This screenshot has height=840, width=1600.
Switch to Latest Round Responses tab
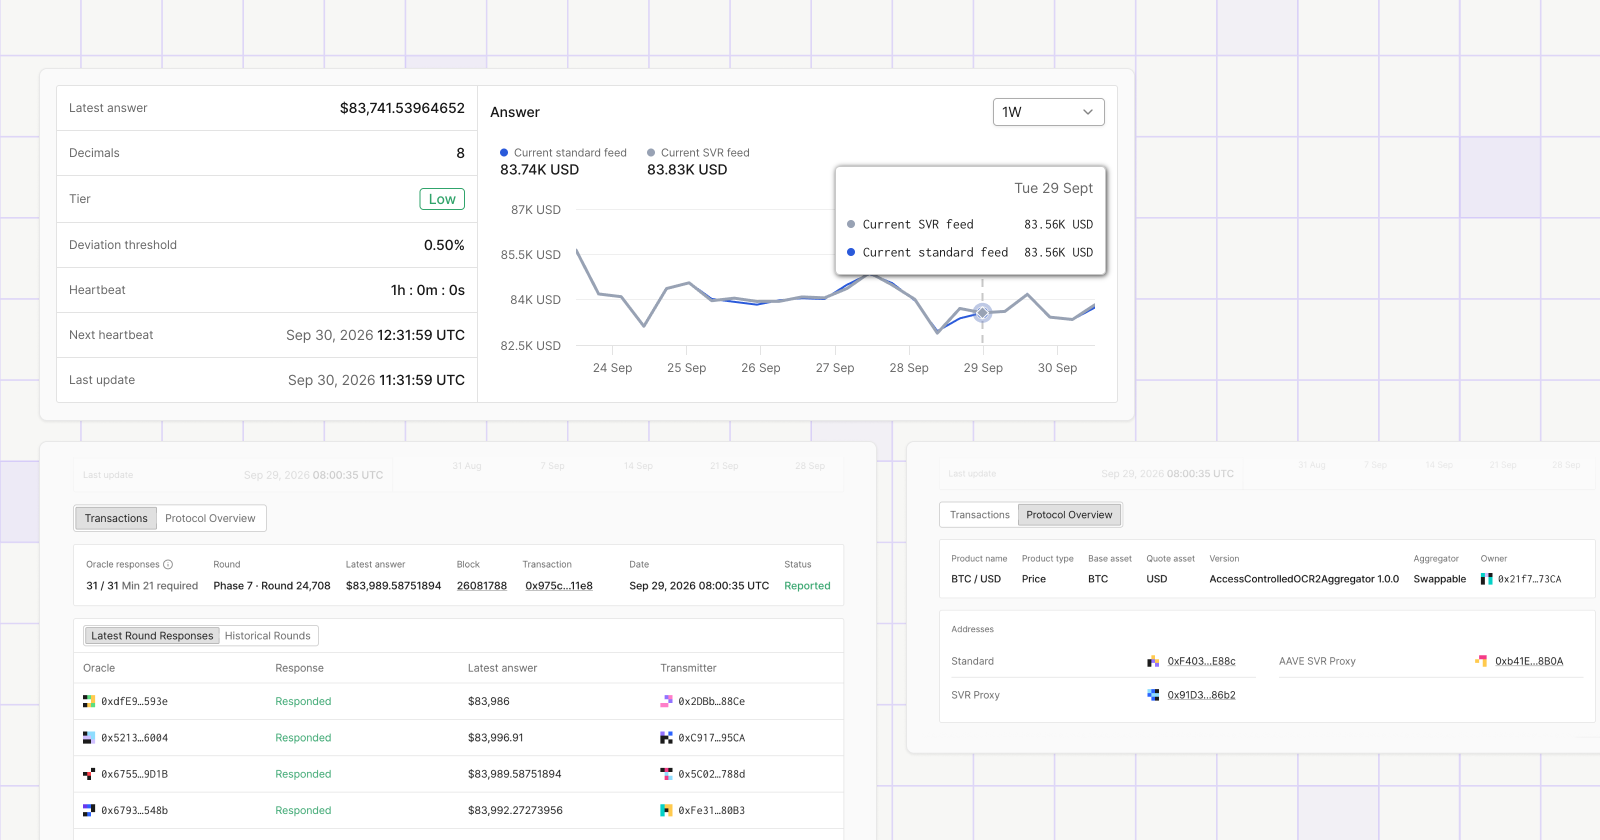coord(152,636)
